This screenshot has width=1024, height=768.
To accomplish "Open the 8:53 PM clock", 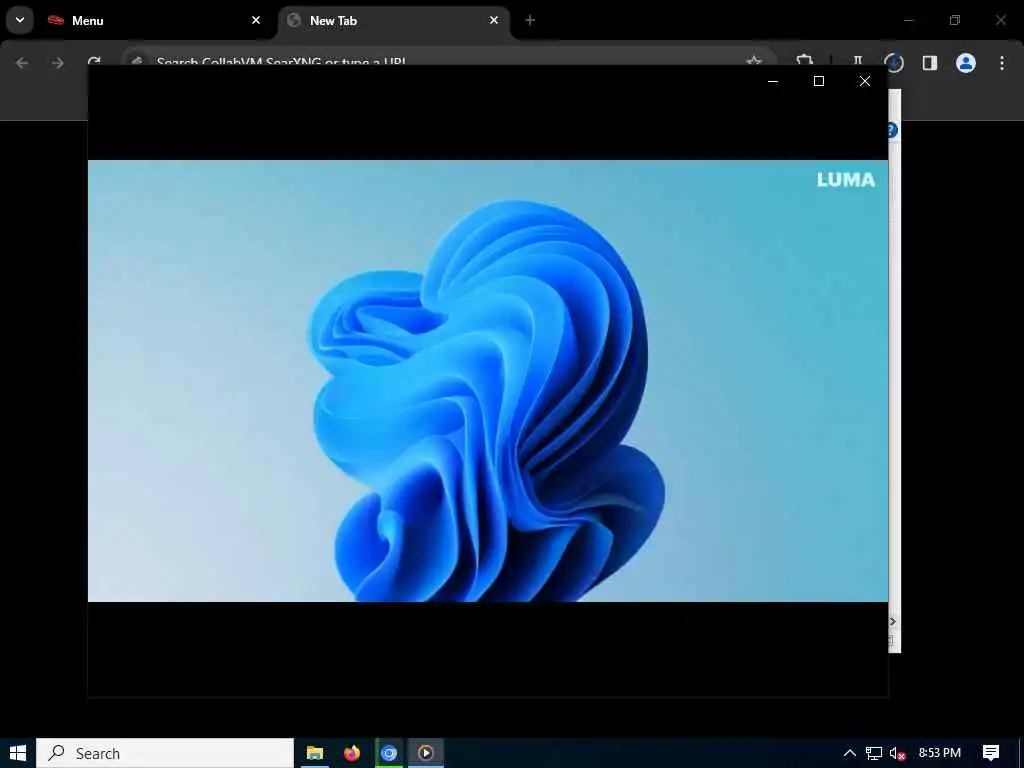I will point(939,753).
